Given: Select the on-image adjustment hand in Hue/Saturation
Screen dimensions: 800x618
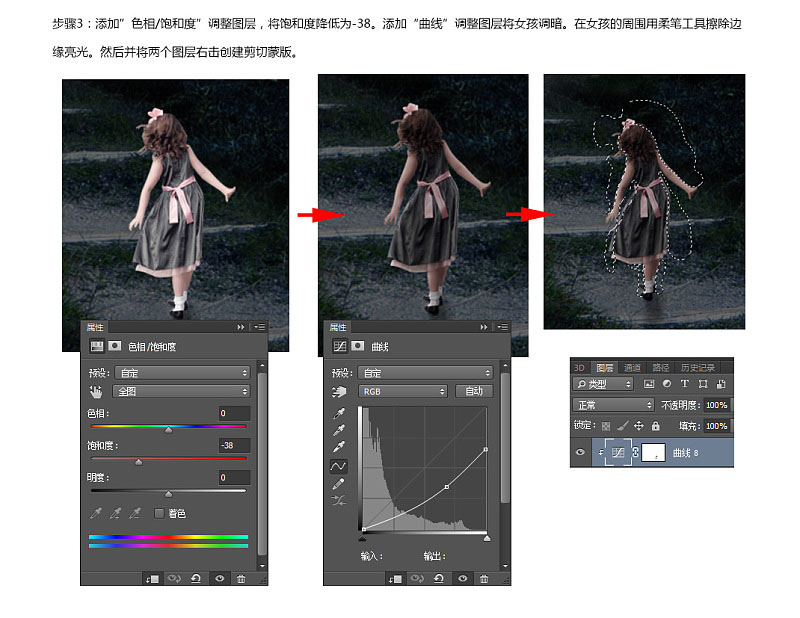Looking at the screenshot, I should [x=96, y=391].
